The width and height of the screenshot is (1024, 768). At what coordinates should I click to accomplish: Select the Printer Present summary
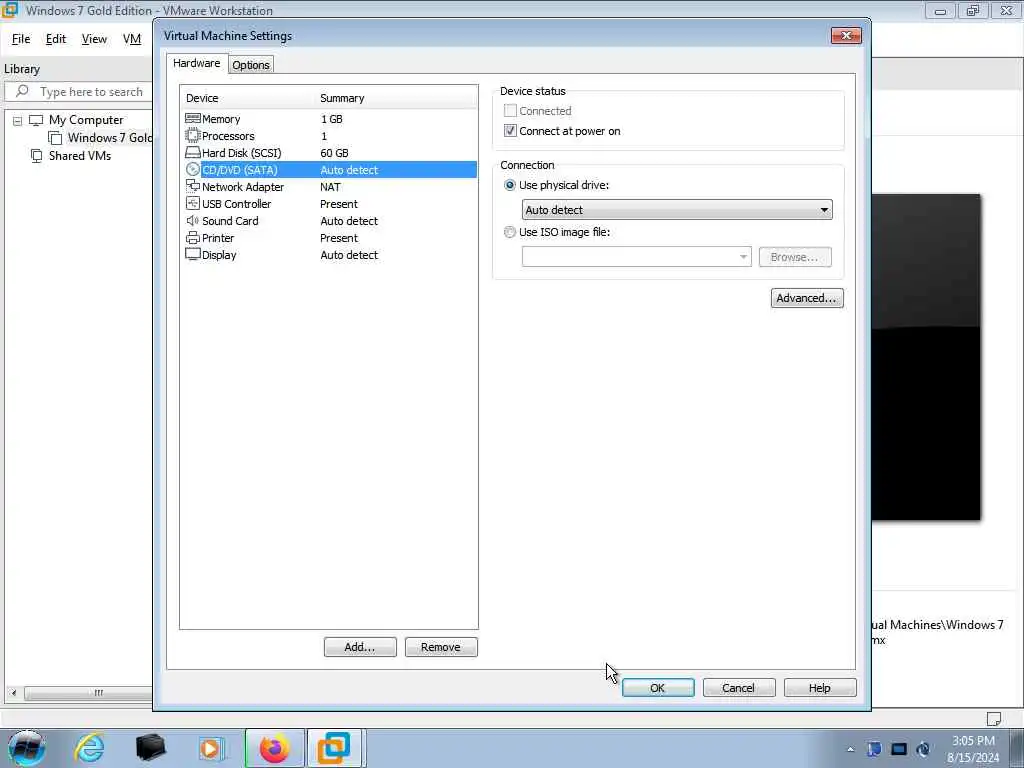pyautogui.click(x=339, y=238)
